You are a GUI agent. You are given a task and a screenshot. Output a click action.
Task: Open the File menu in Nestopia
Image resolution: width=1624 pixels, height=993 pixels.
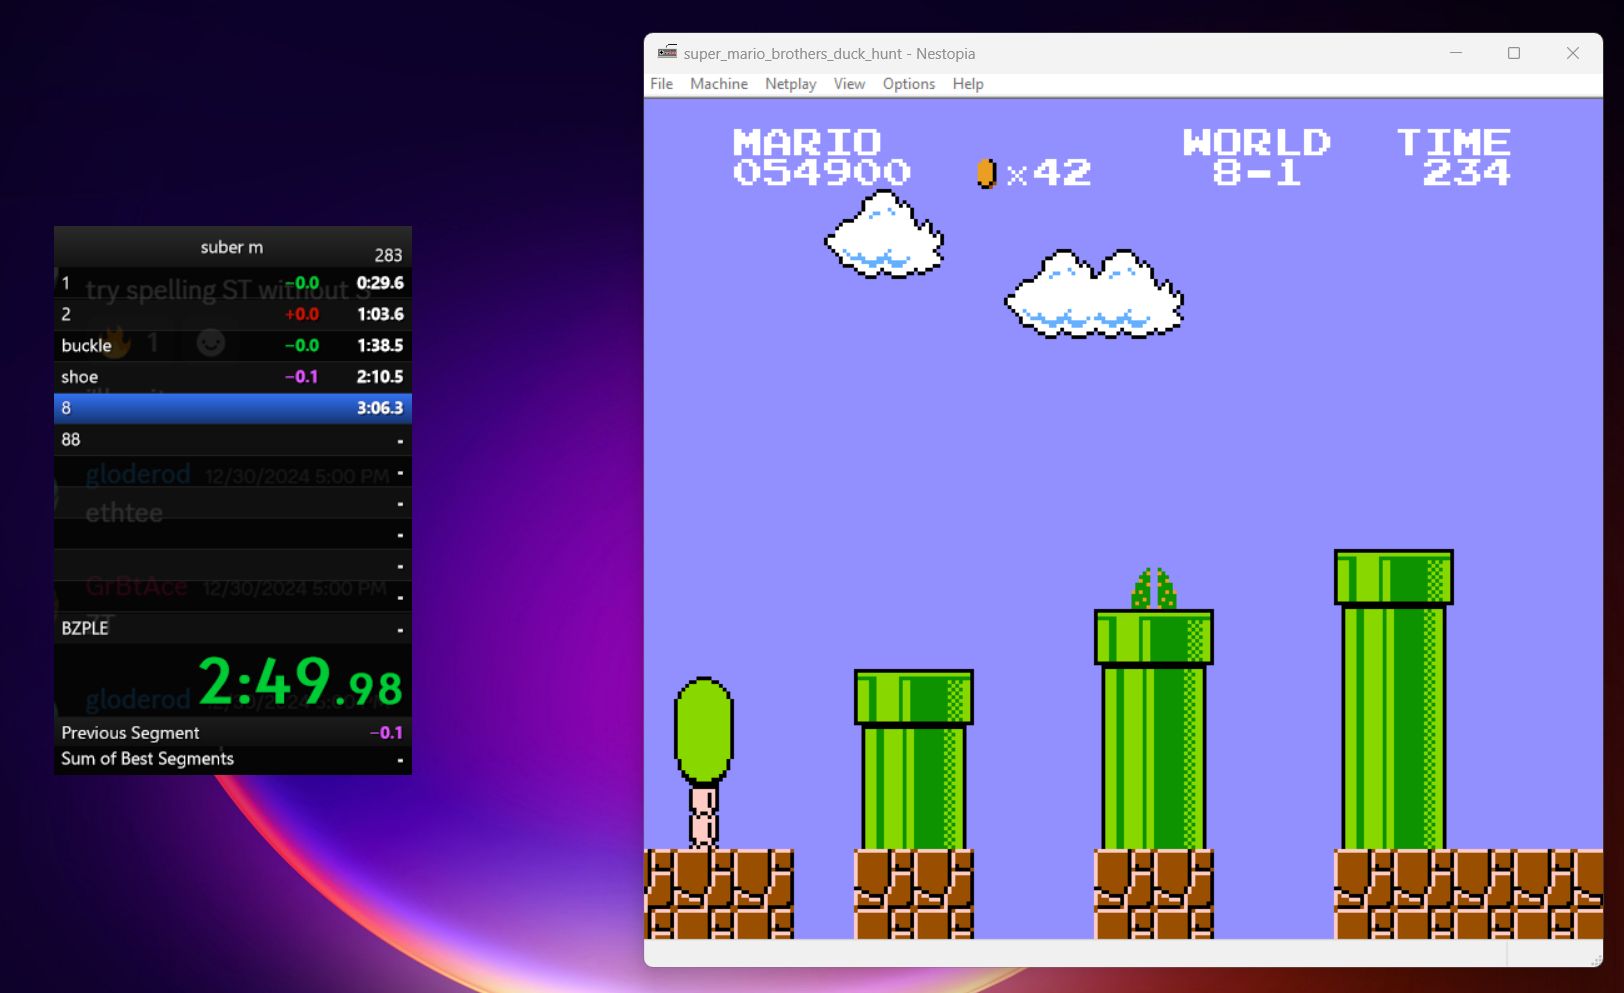[662, 84]
